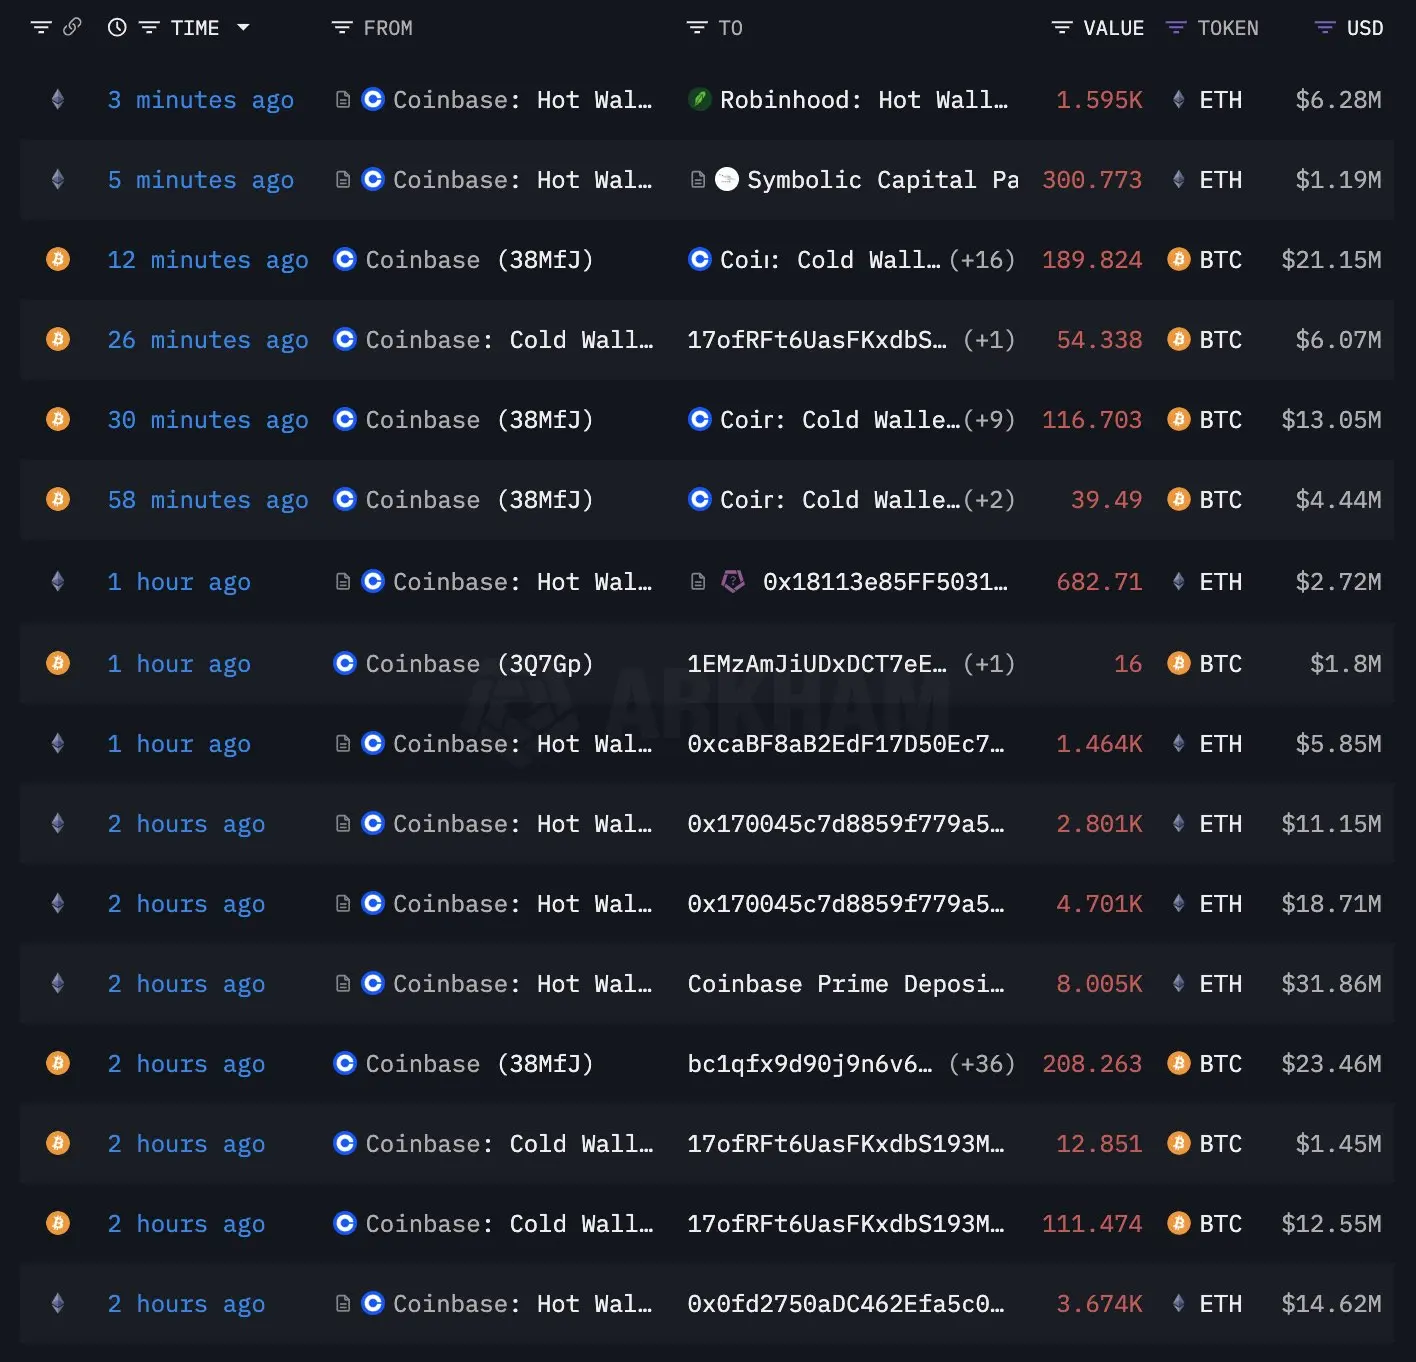Sort by the TIME column header

[x=195, y=28]
